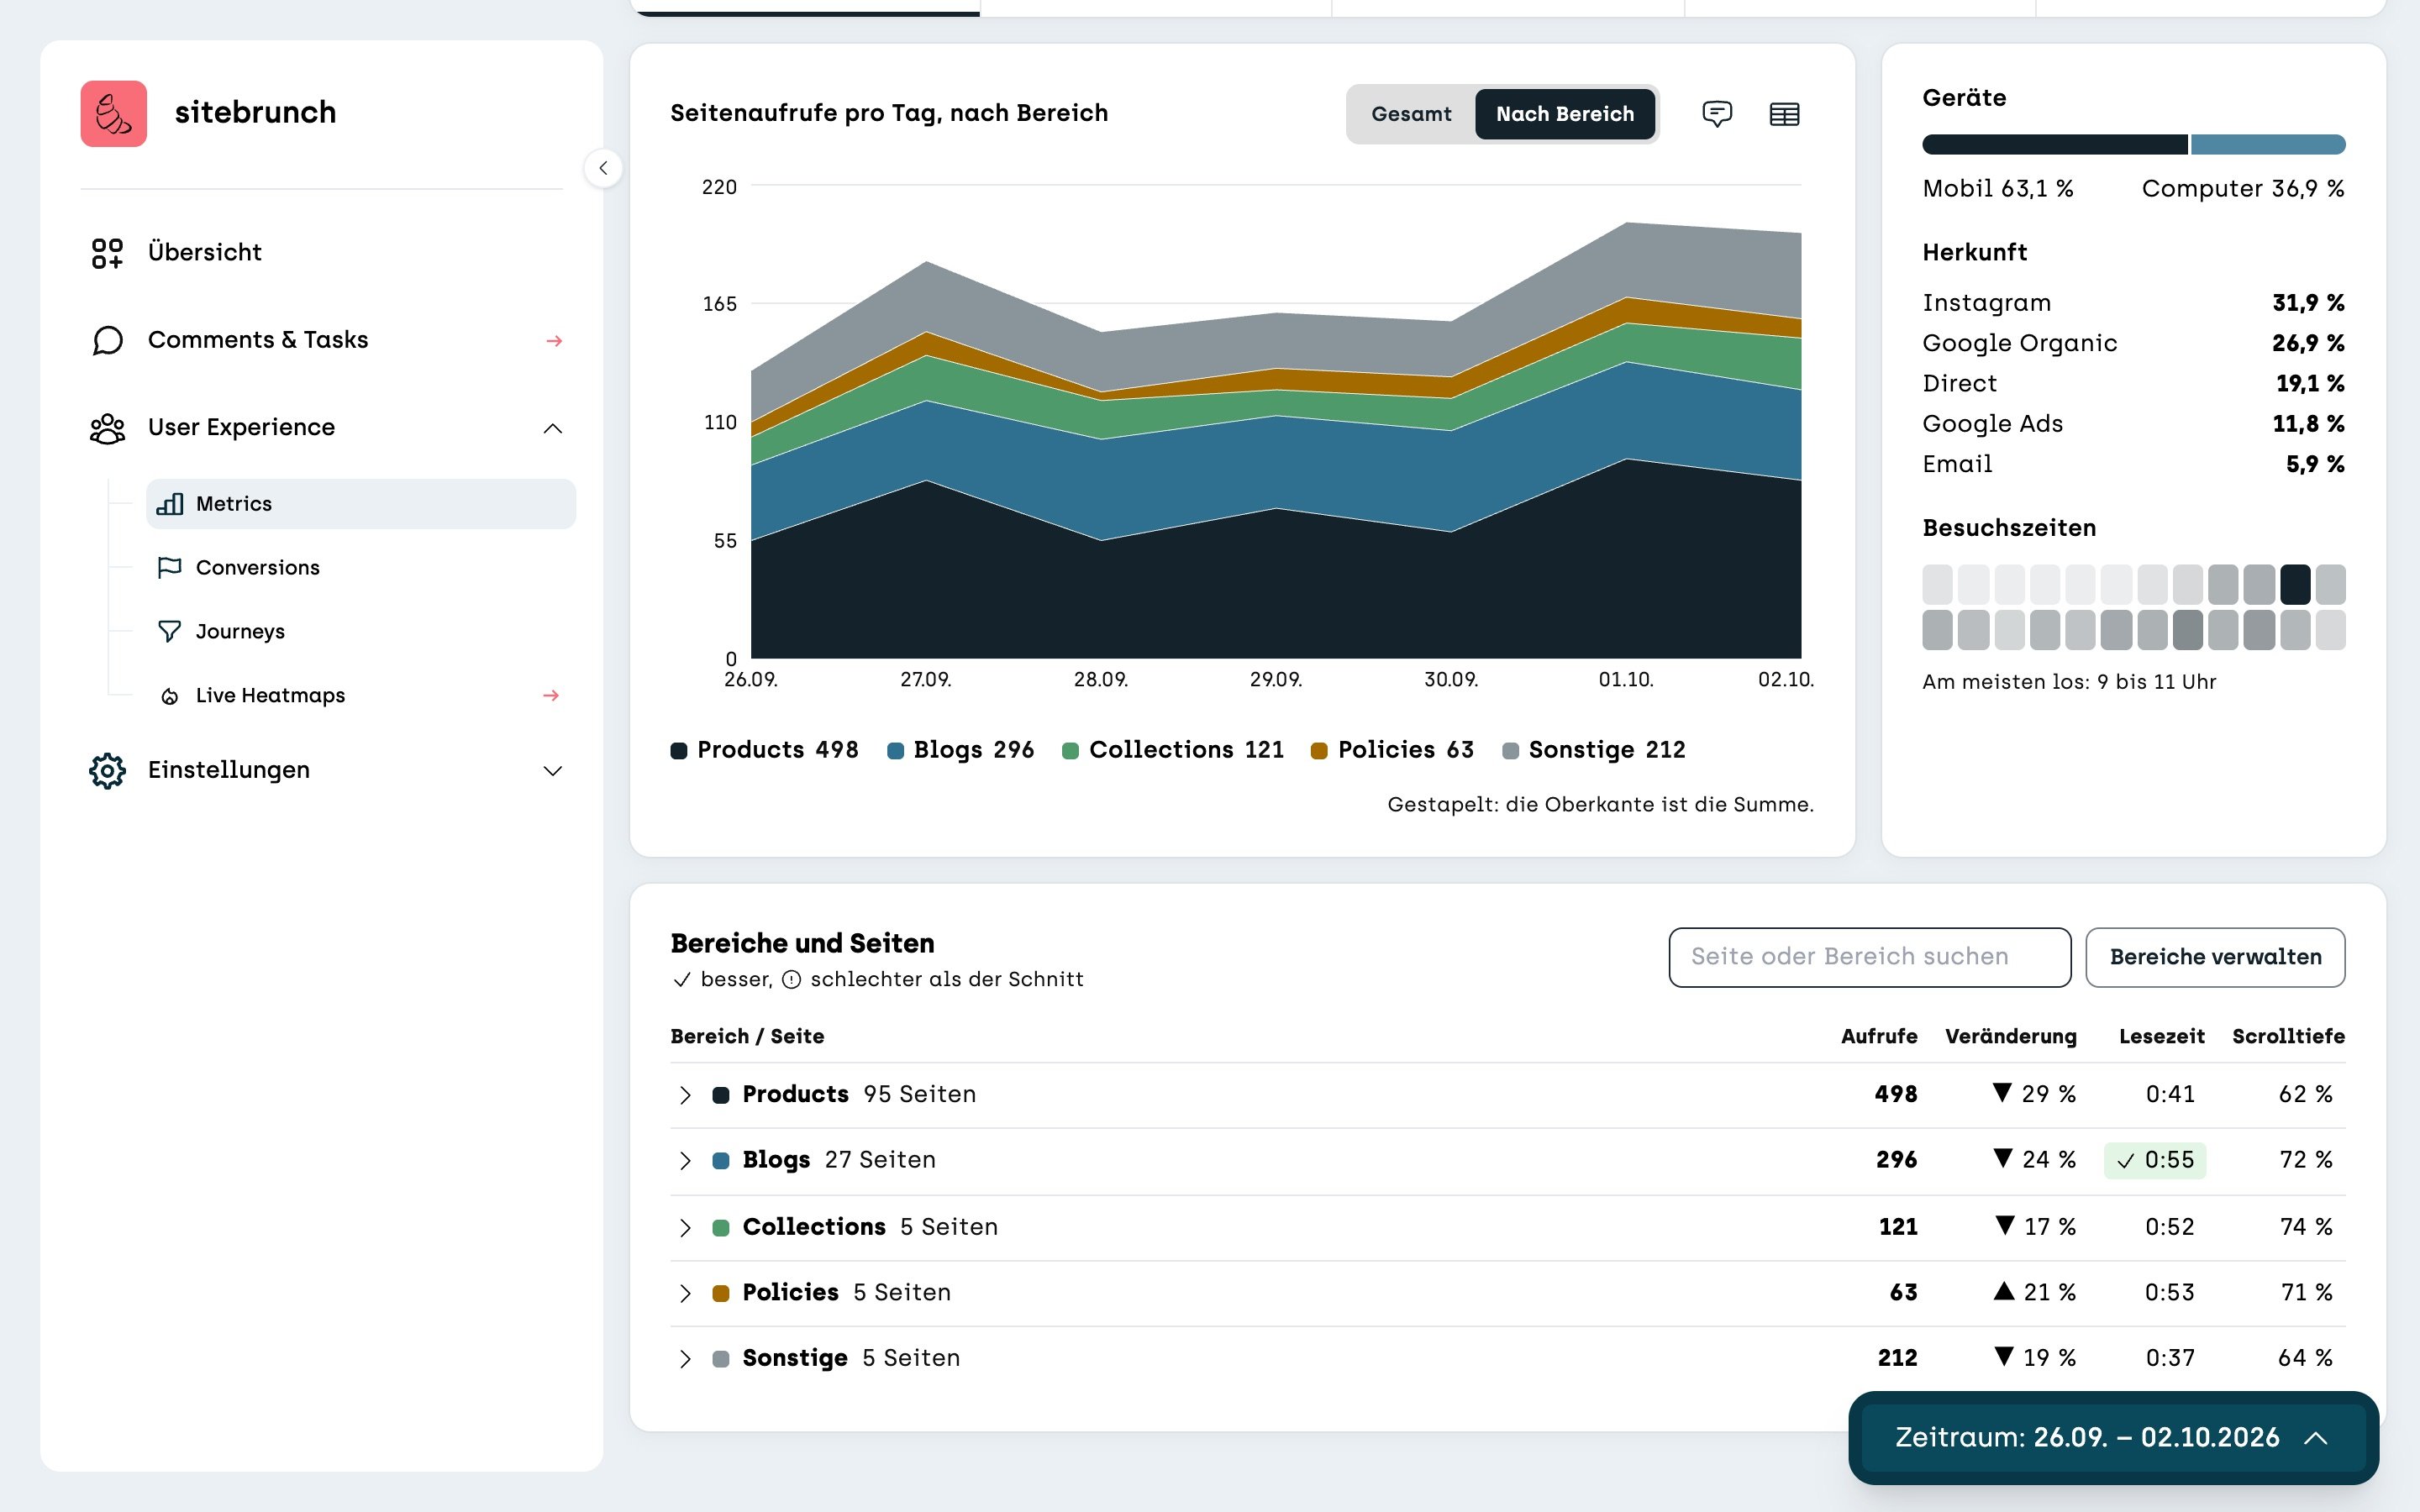Viewport: 2420px width, 1512px height.
Task: Expand the Sonstige row
Action: point(685,1359)
